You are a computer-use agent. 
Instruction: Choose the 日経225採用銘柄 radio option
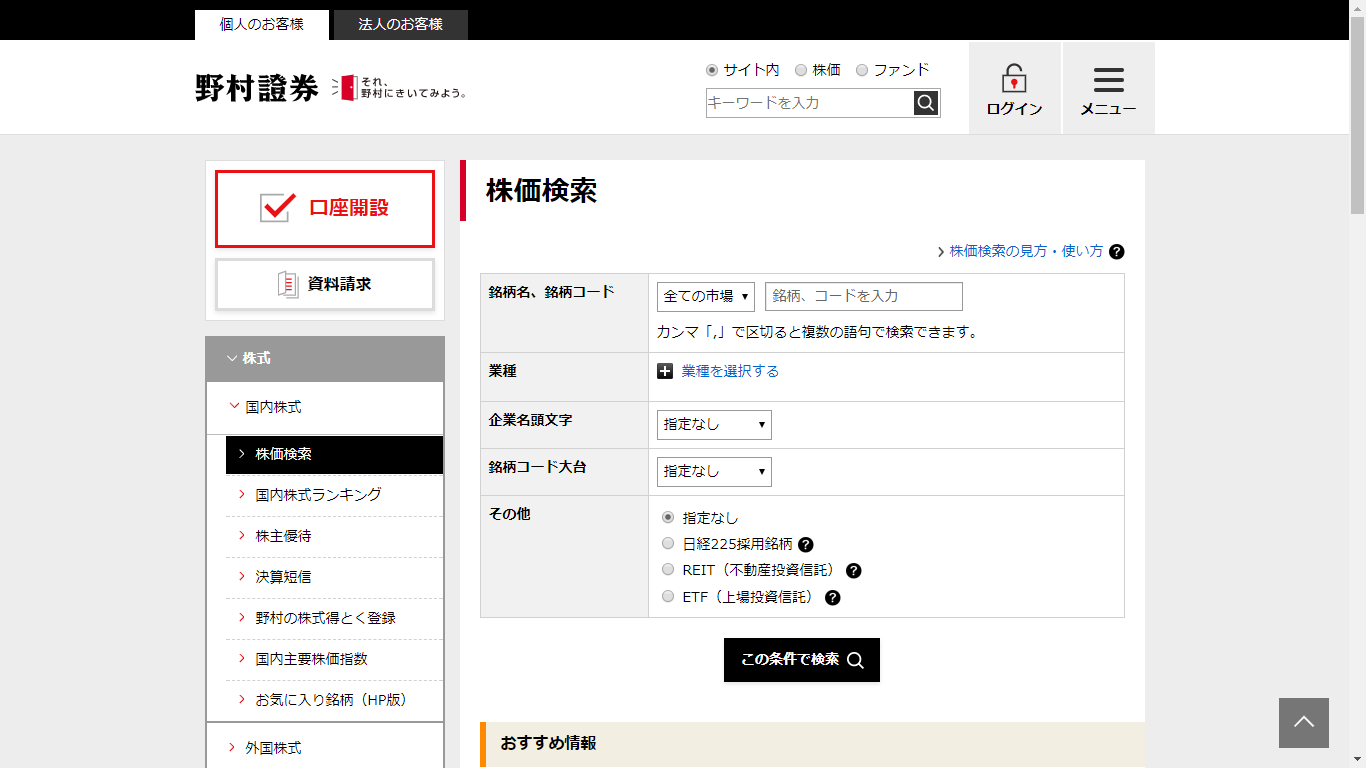coord(668,544)
